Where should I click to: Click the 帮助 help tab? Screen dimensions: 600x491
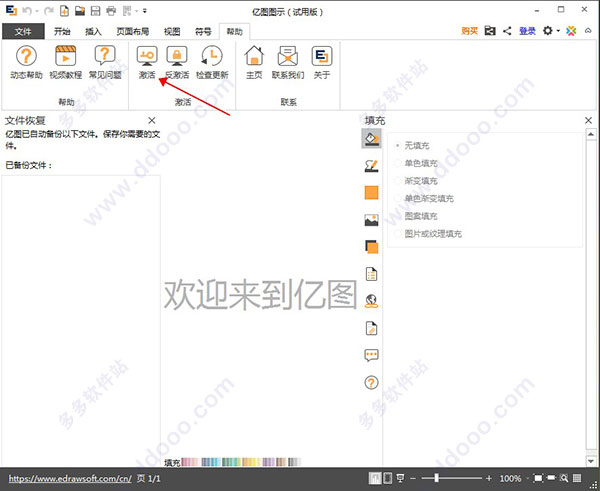(235, 31)
